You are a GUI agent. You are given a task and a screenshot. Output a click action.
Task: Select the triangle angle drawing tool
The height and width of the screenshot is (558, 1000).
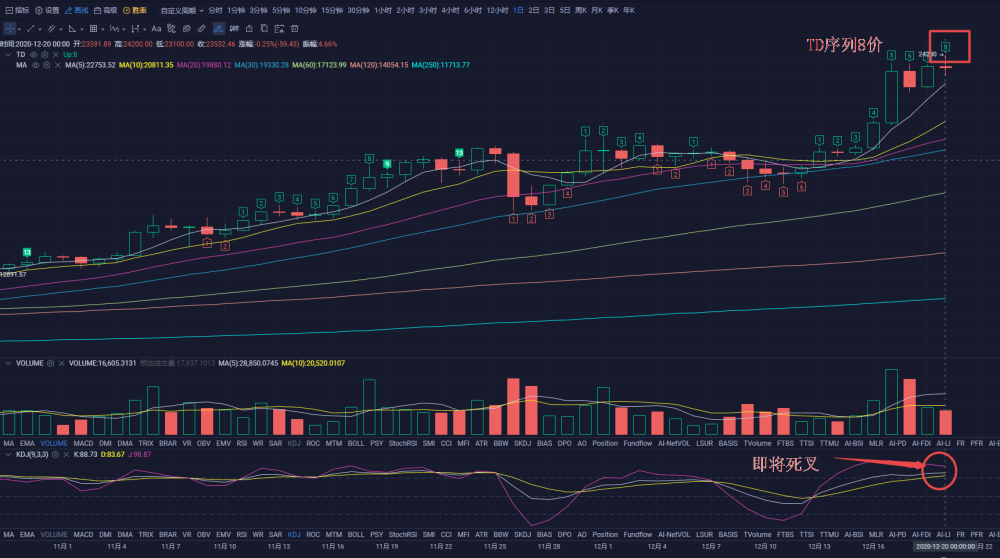(72, 29)
